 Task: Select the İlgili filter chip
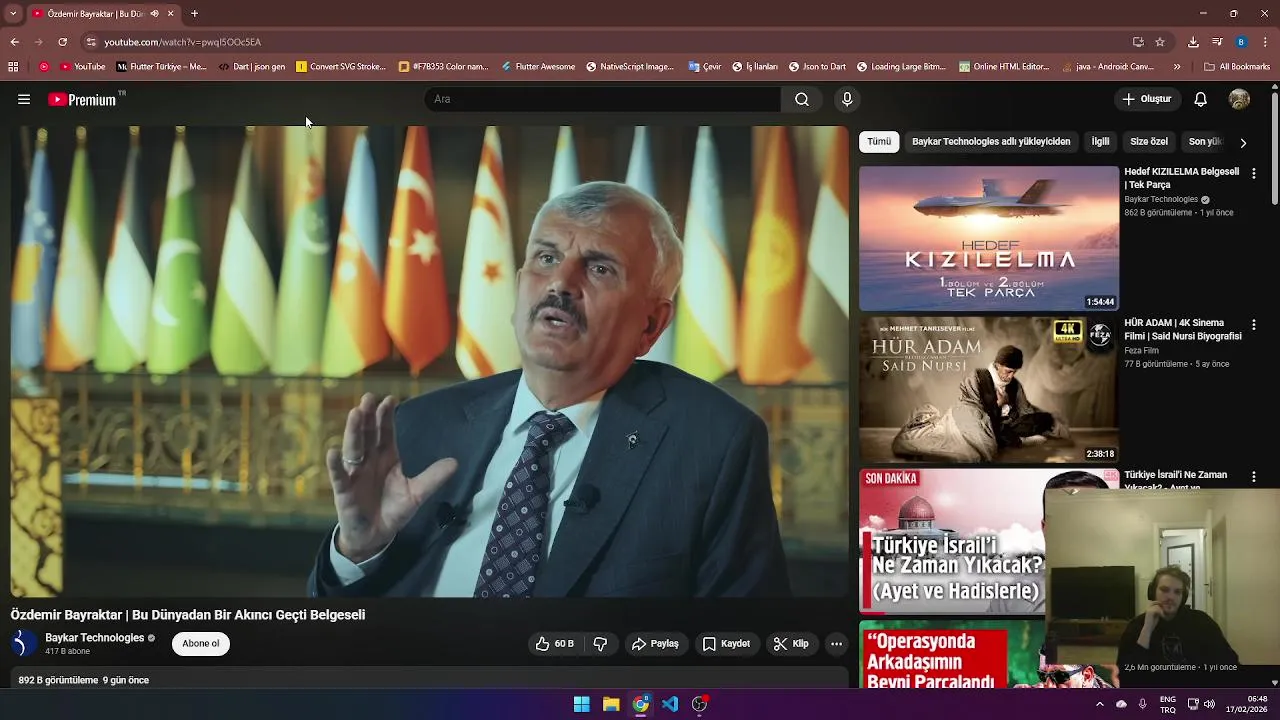point(1100,142)
